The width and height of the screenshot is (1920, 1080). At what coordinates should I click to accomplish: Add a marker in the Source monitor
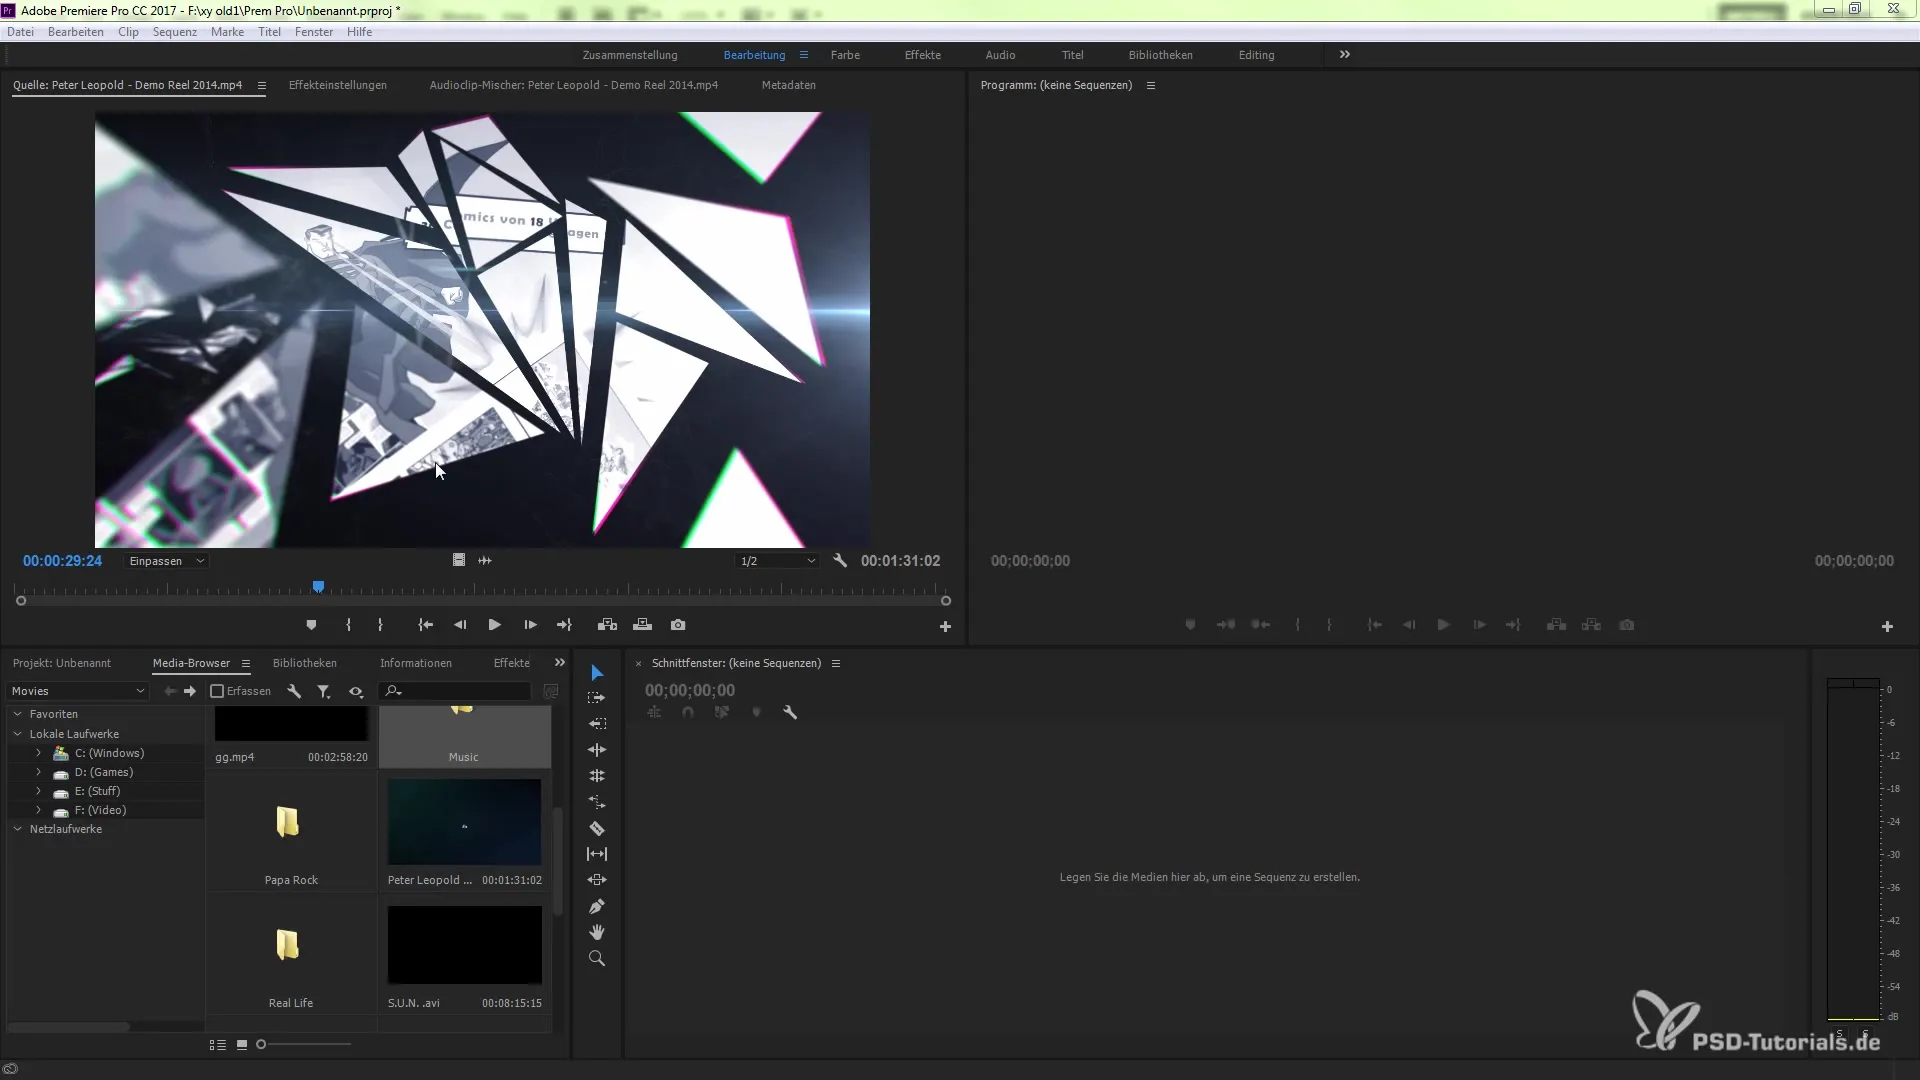311,625
